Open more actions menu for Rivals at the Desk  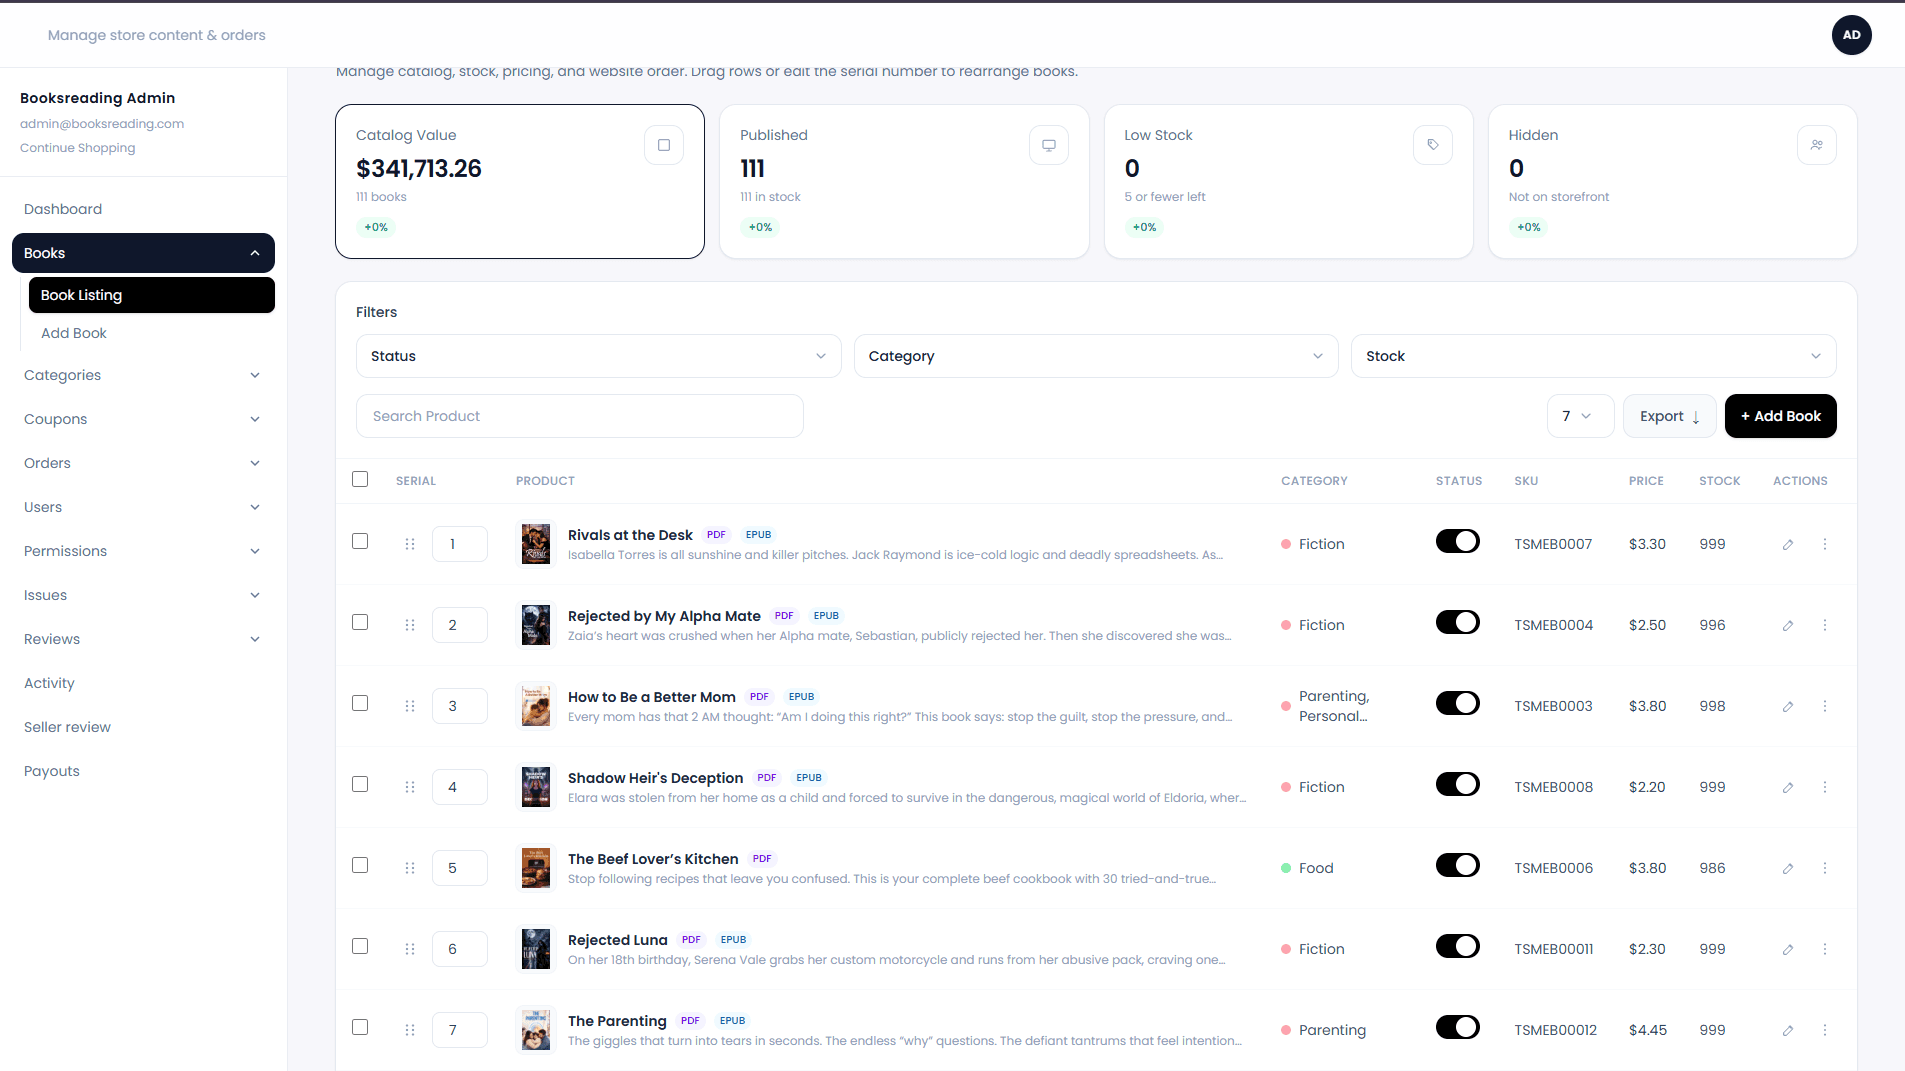click(1824, 544)
